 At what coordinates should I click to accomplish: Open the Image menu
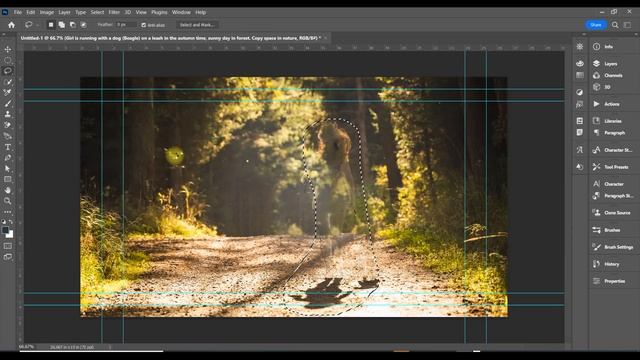(x=47, y=12)
